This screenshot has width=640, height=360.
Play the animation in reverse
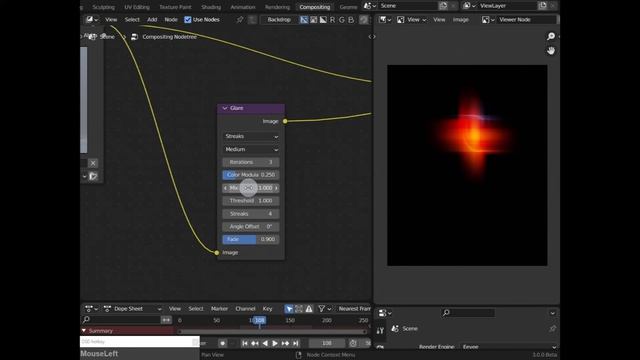pyautogui.click(x=265, y=343)
